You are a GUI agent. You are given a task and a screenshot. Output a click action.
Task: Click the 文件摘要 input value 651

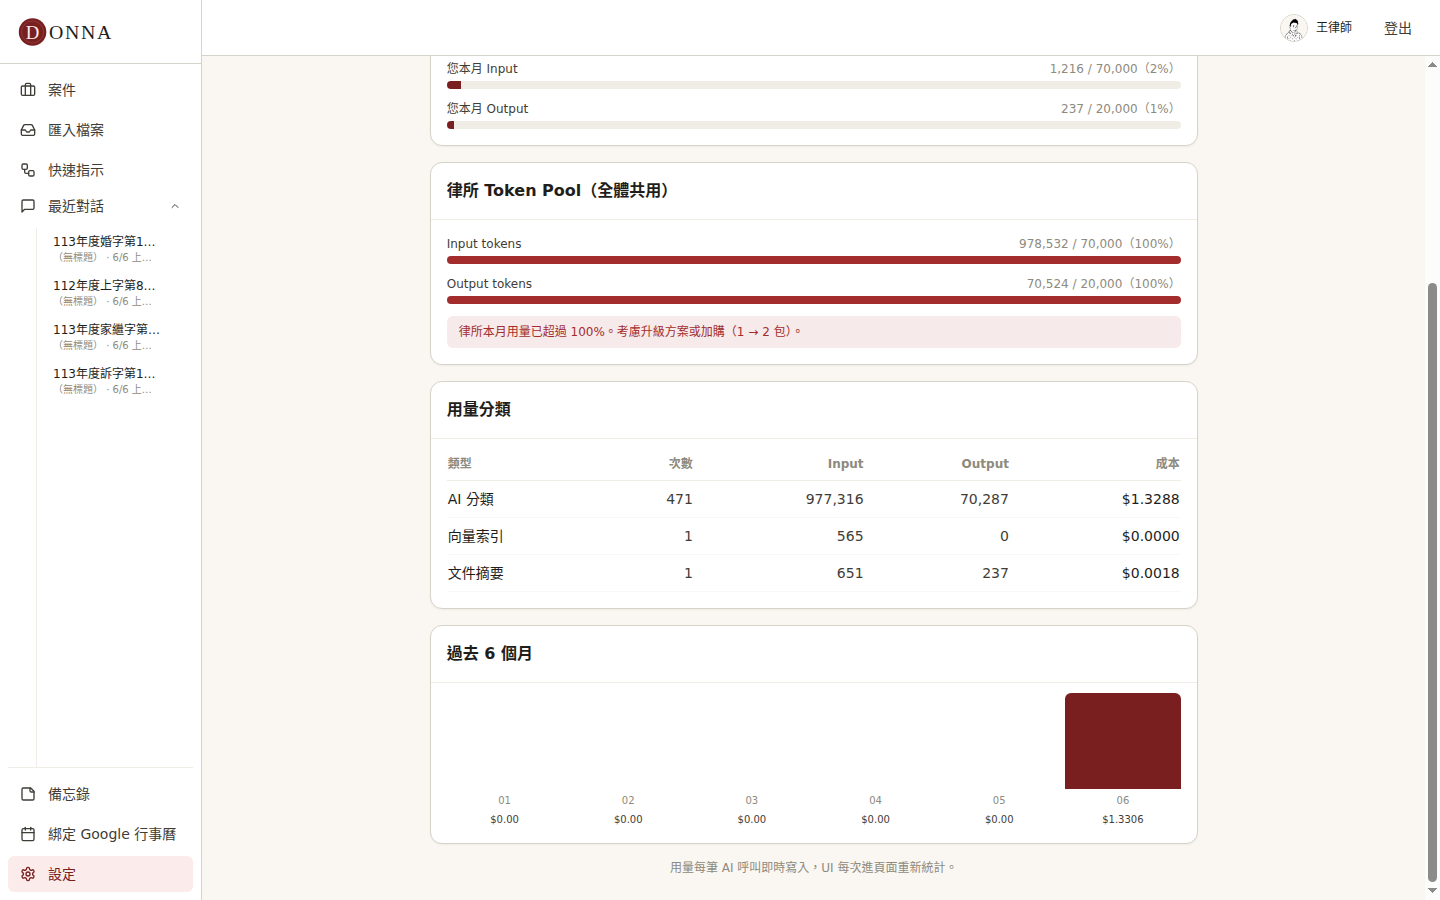click(850, 573)
